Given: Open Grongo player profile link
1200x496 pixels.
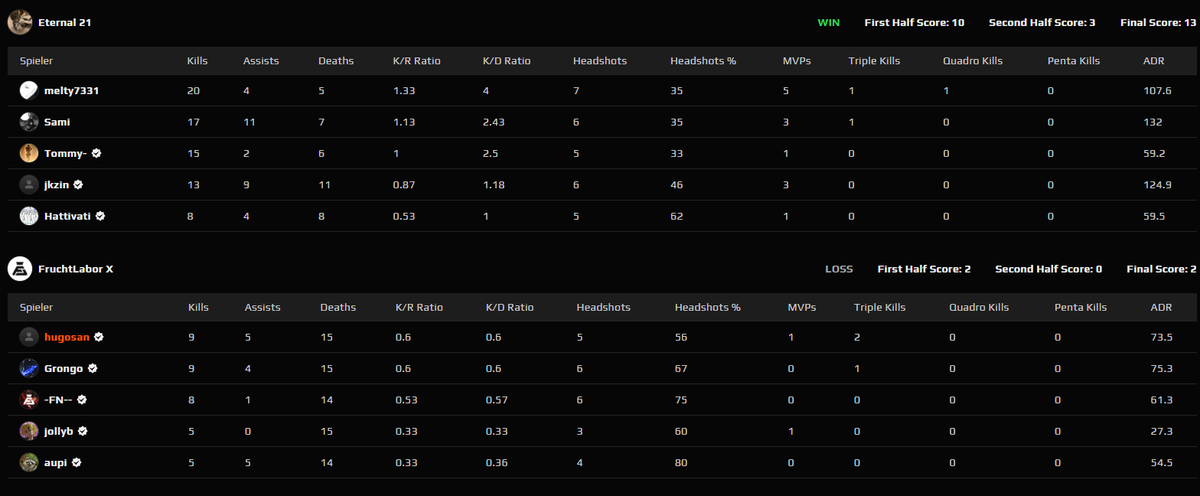Looking at the screenshot, I should click(x=64, y=368).
